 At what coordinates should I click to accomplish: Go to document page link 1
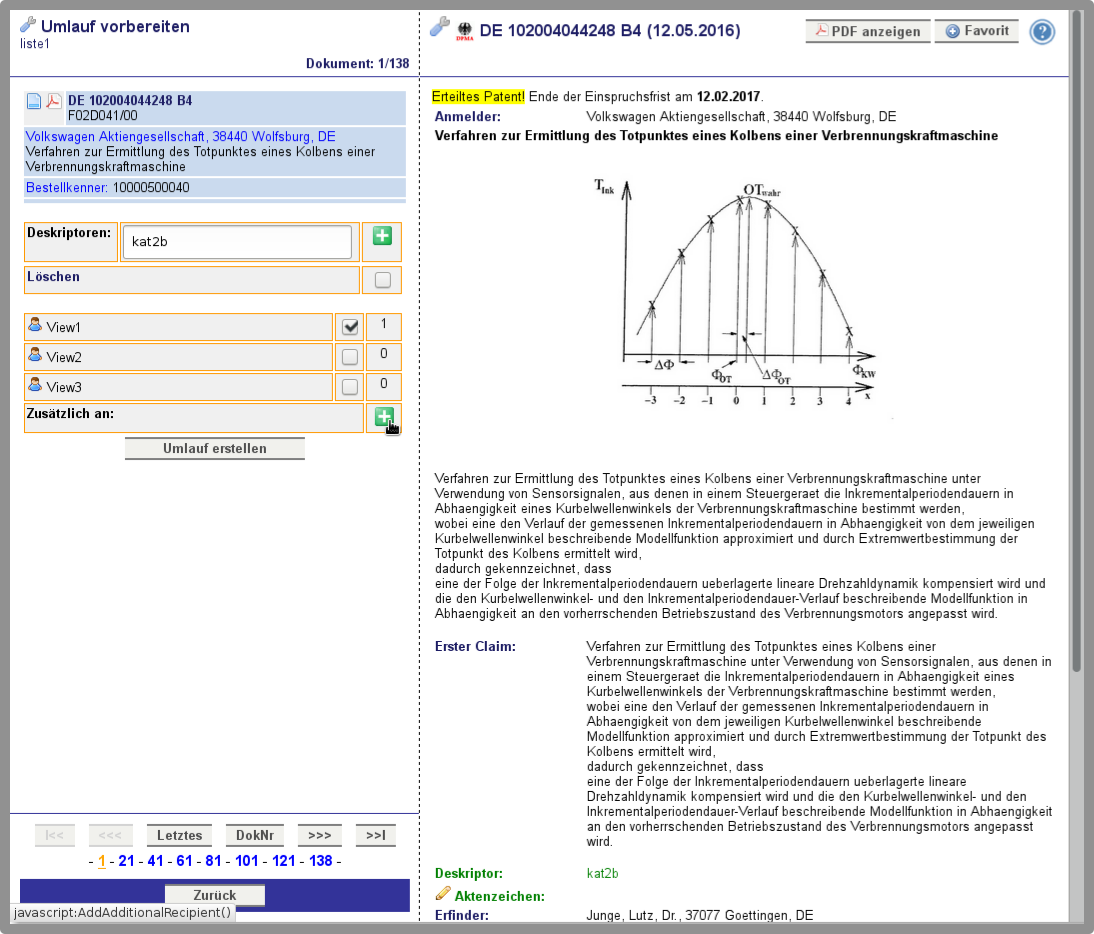[102, 861]
